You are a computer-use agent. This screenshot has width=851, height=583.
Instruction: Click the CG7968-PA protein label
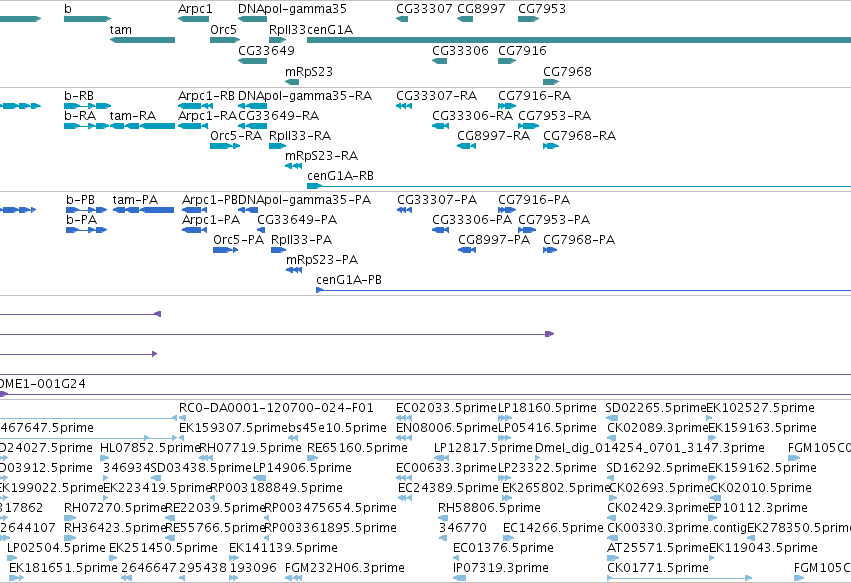click(x=579, y=240)
